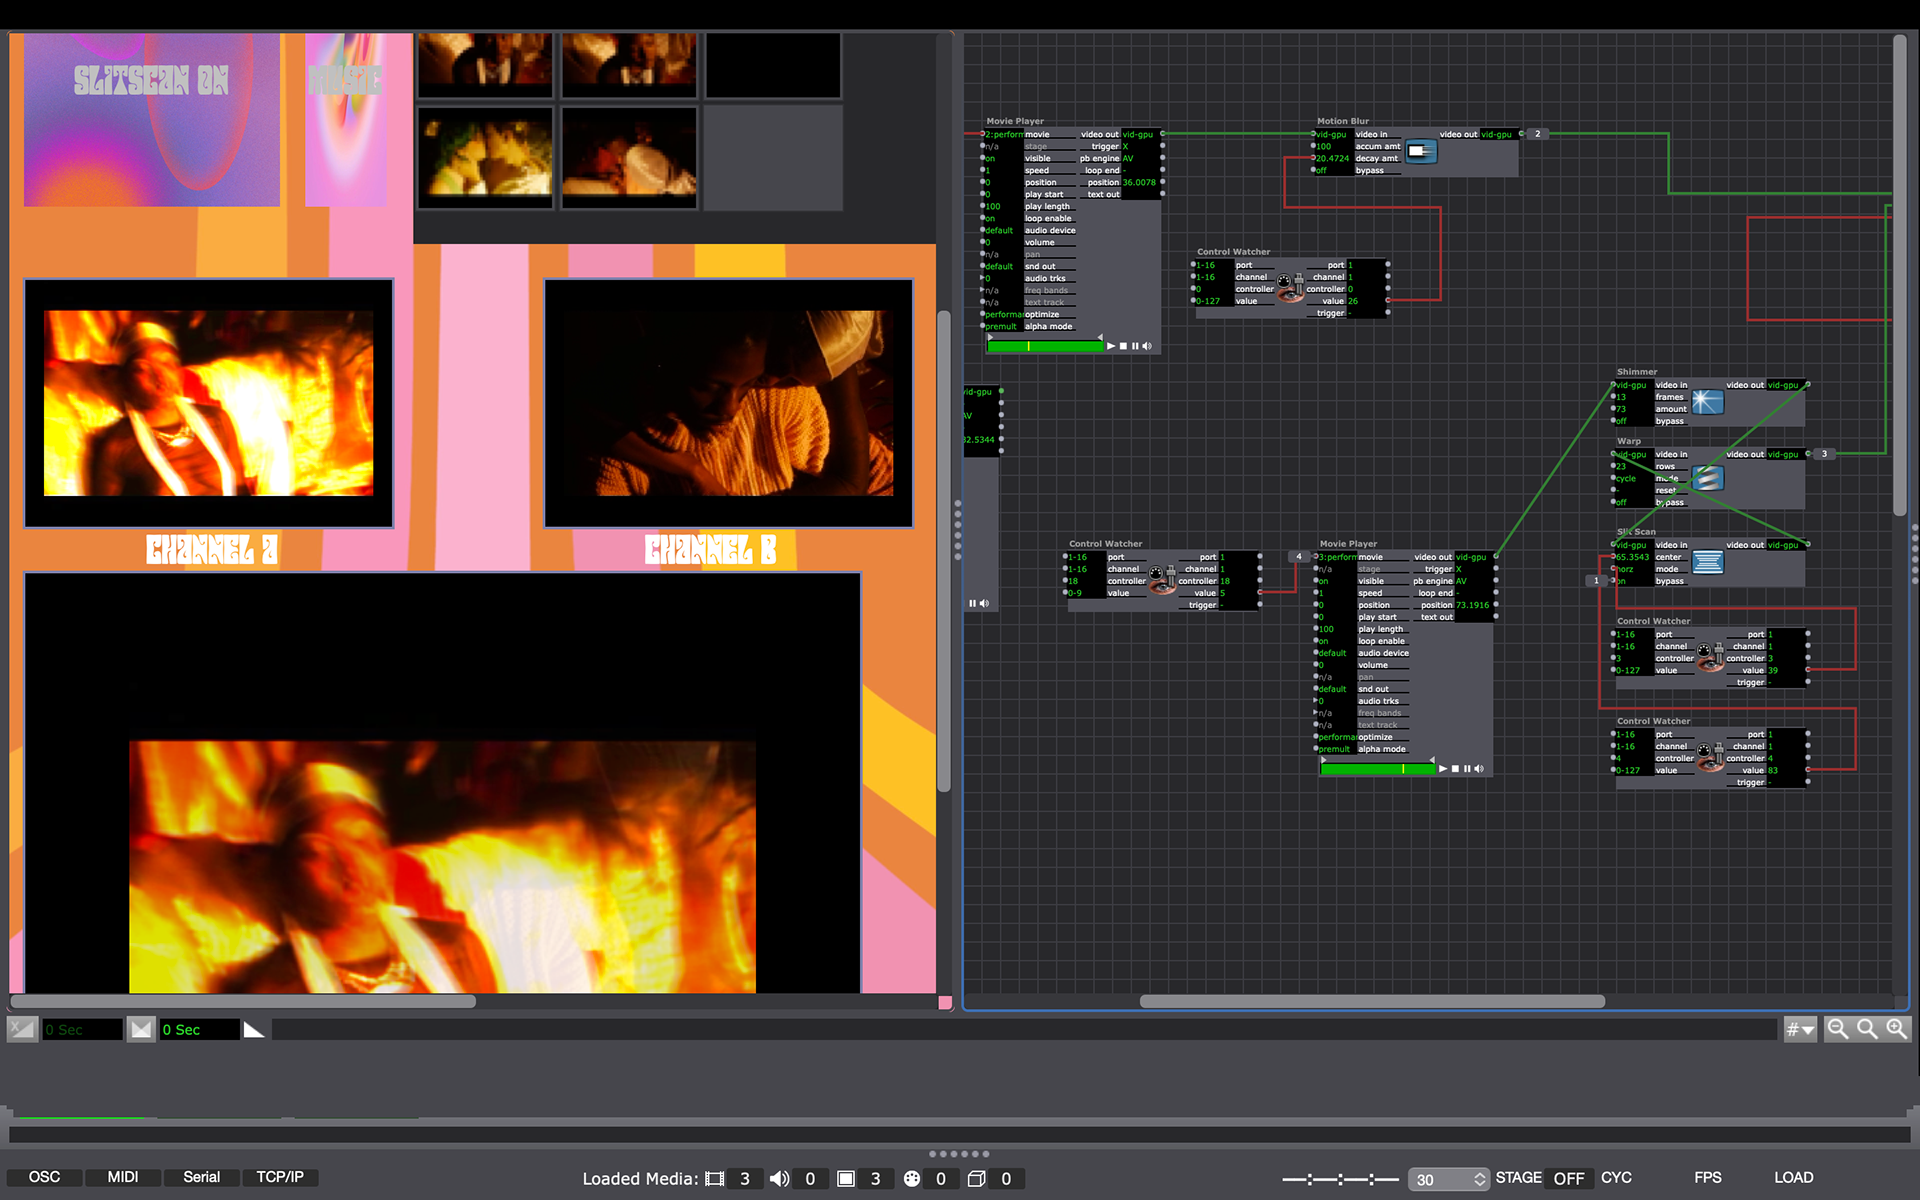Image resolution: width=1920 pixels, height=1200 pixels.
Task: Click the Shimmer actor icon
Action: [x=1707, y=402]
